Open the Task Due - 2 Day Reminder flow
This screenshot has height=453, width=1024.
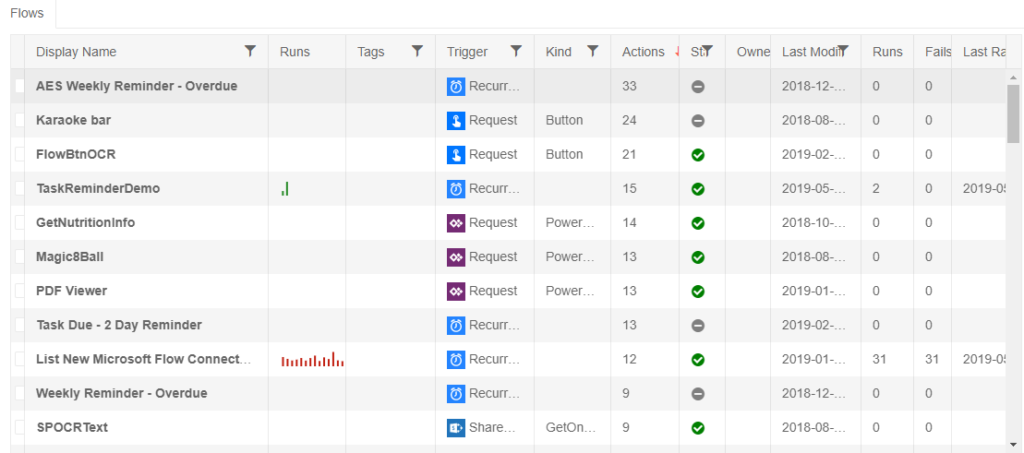point(118,325)
